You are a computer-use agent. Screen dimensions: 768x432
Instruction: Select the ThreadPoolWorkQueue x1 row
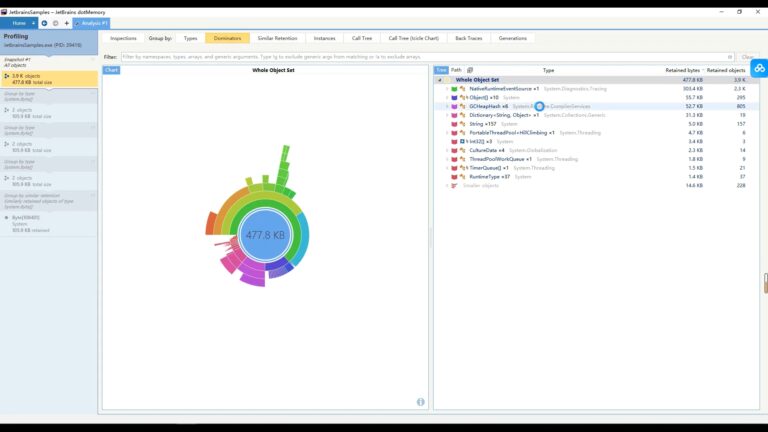point(595,159)
